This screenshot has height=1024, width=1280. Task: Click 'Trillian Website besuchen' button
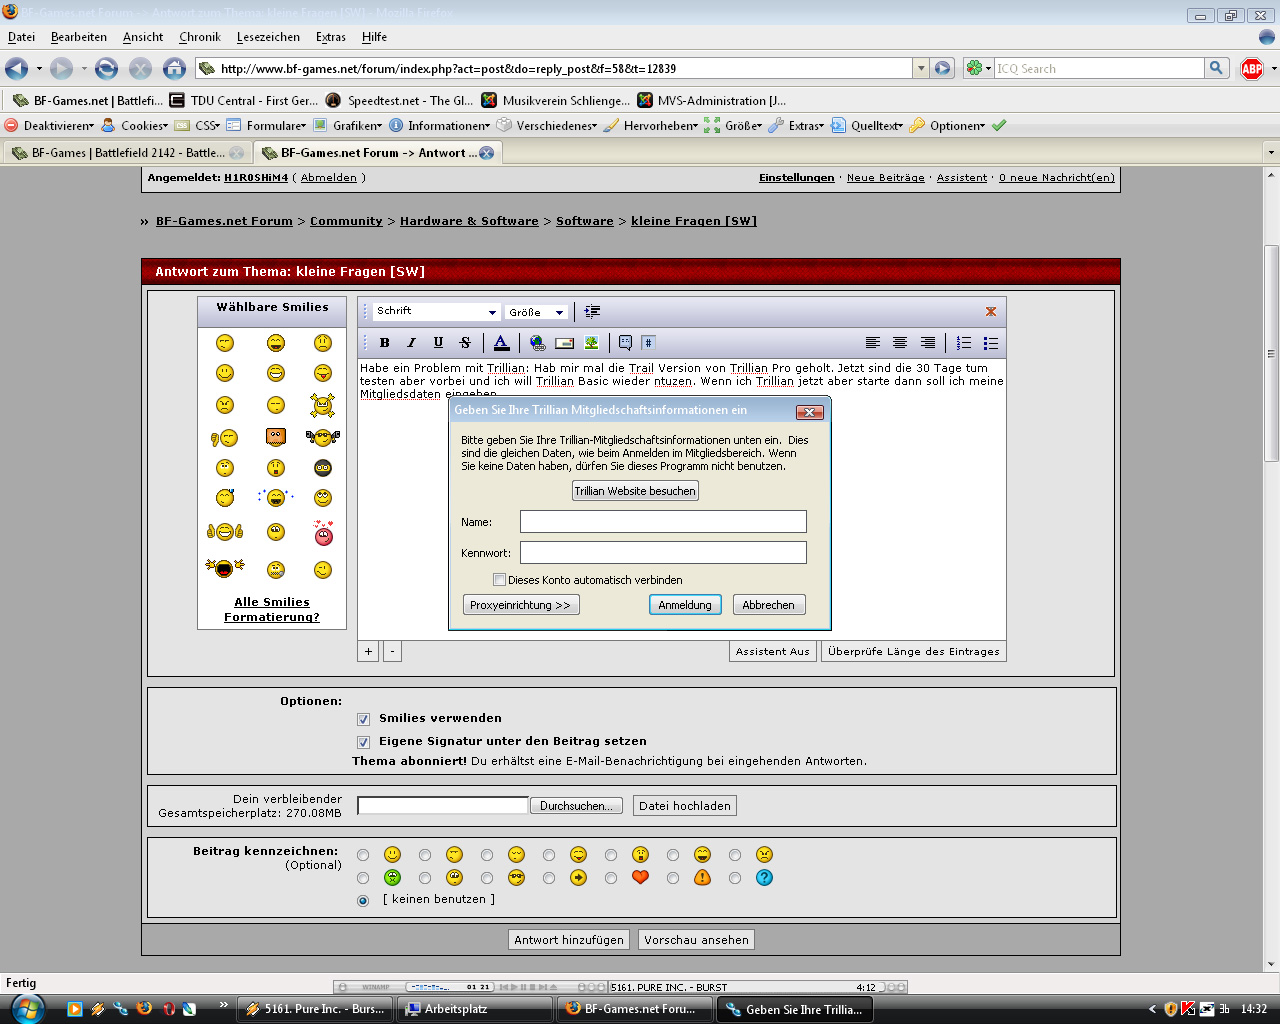(635, 491)
